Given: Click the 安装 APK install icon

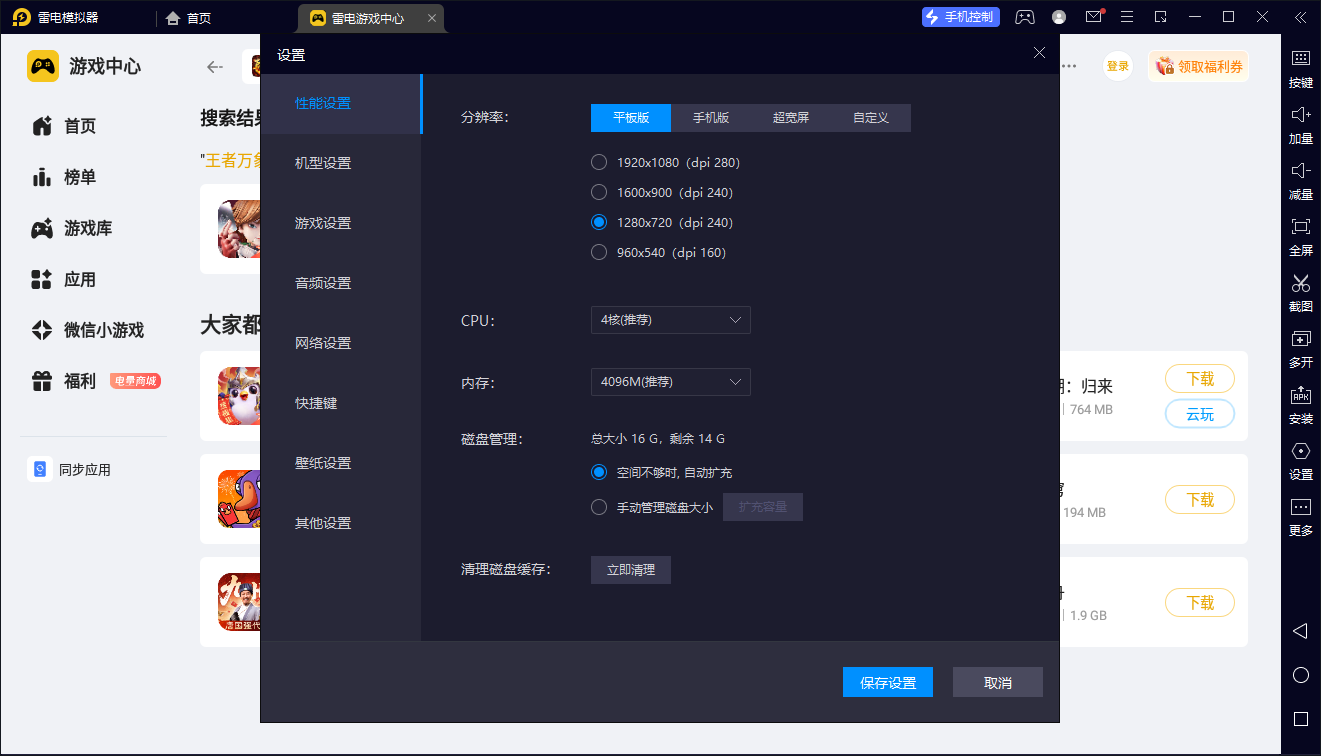Looking at the screenshot, I should [x=1300, y=396].
